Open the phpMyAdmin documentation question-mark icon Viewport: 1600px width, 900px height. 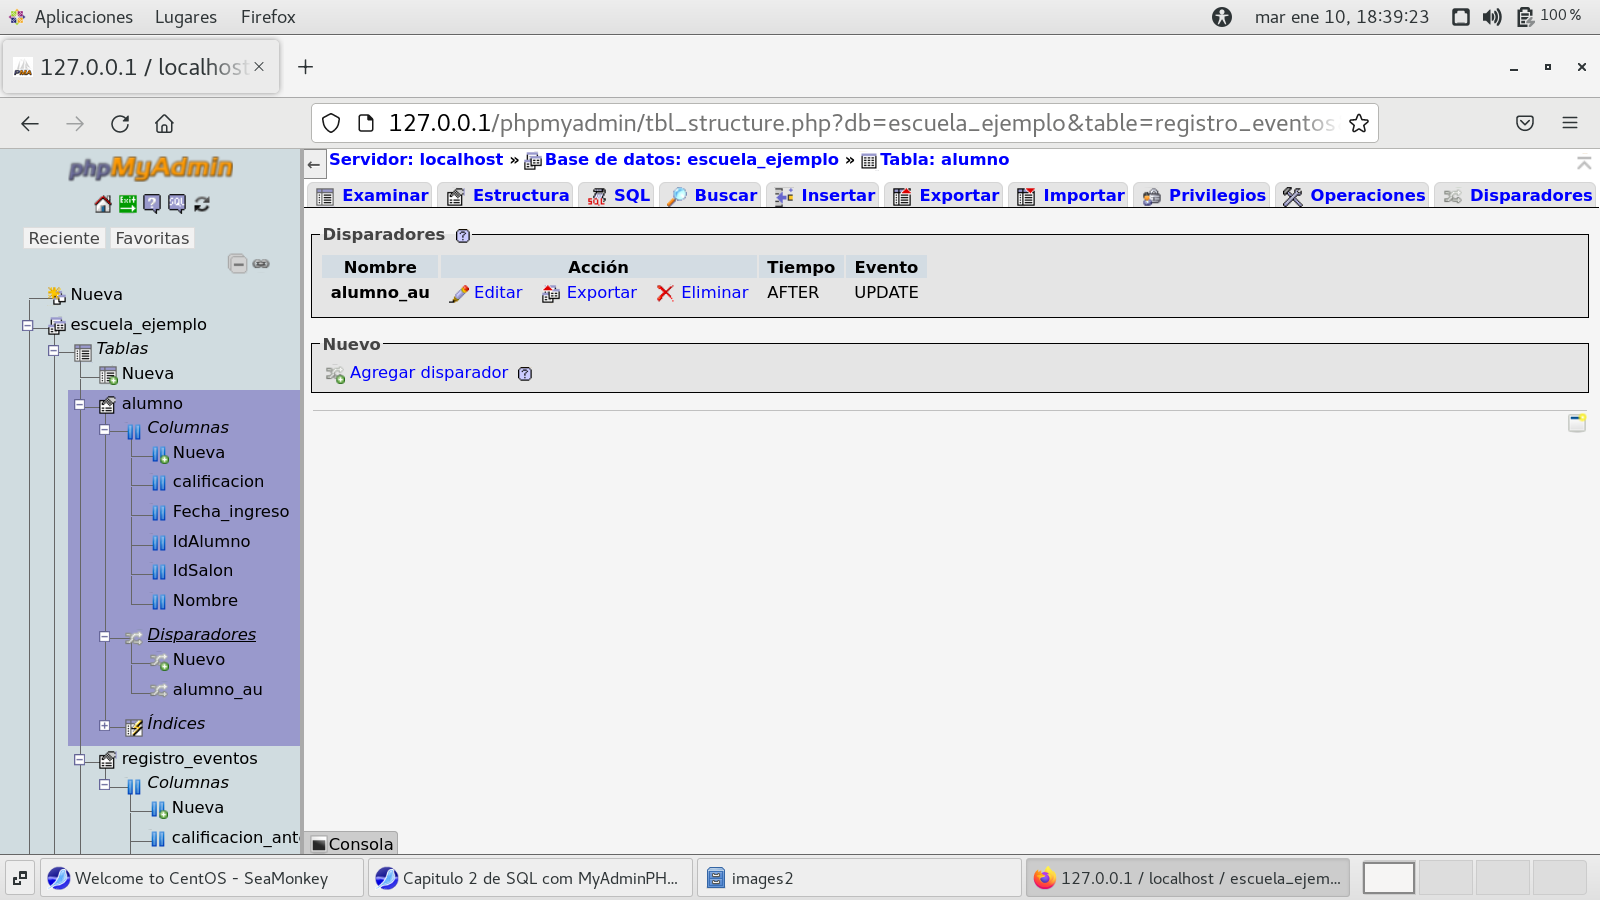(152, 204)
